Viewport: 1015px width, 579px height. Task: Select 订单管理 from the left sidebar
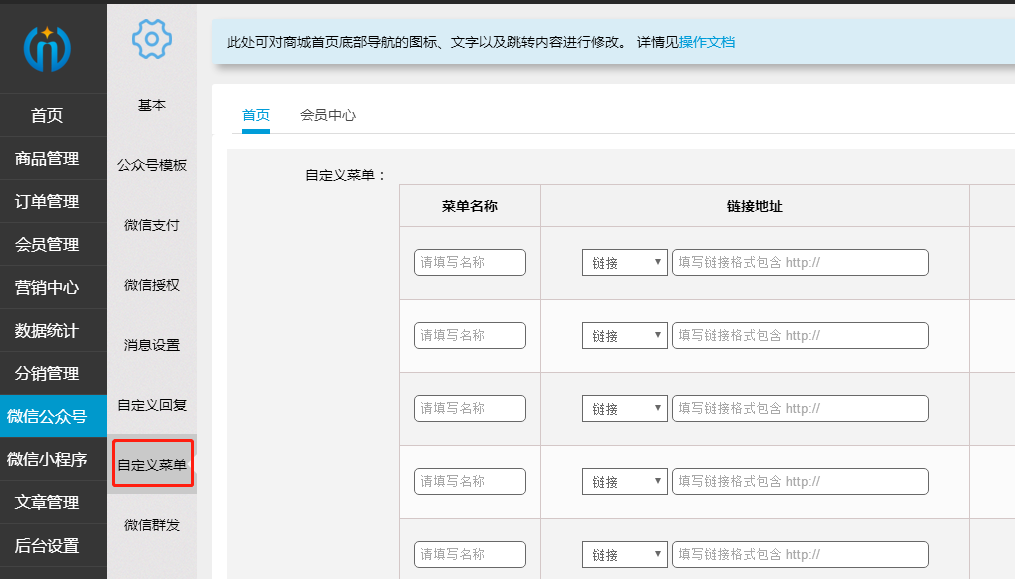point(48,201)
